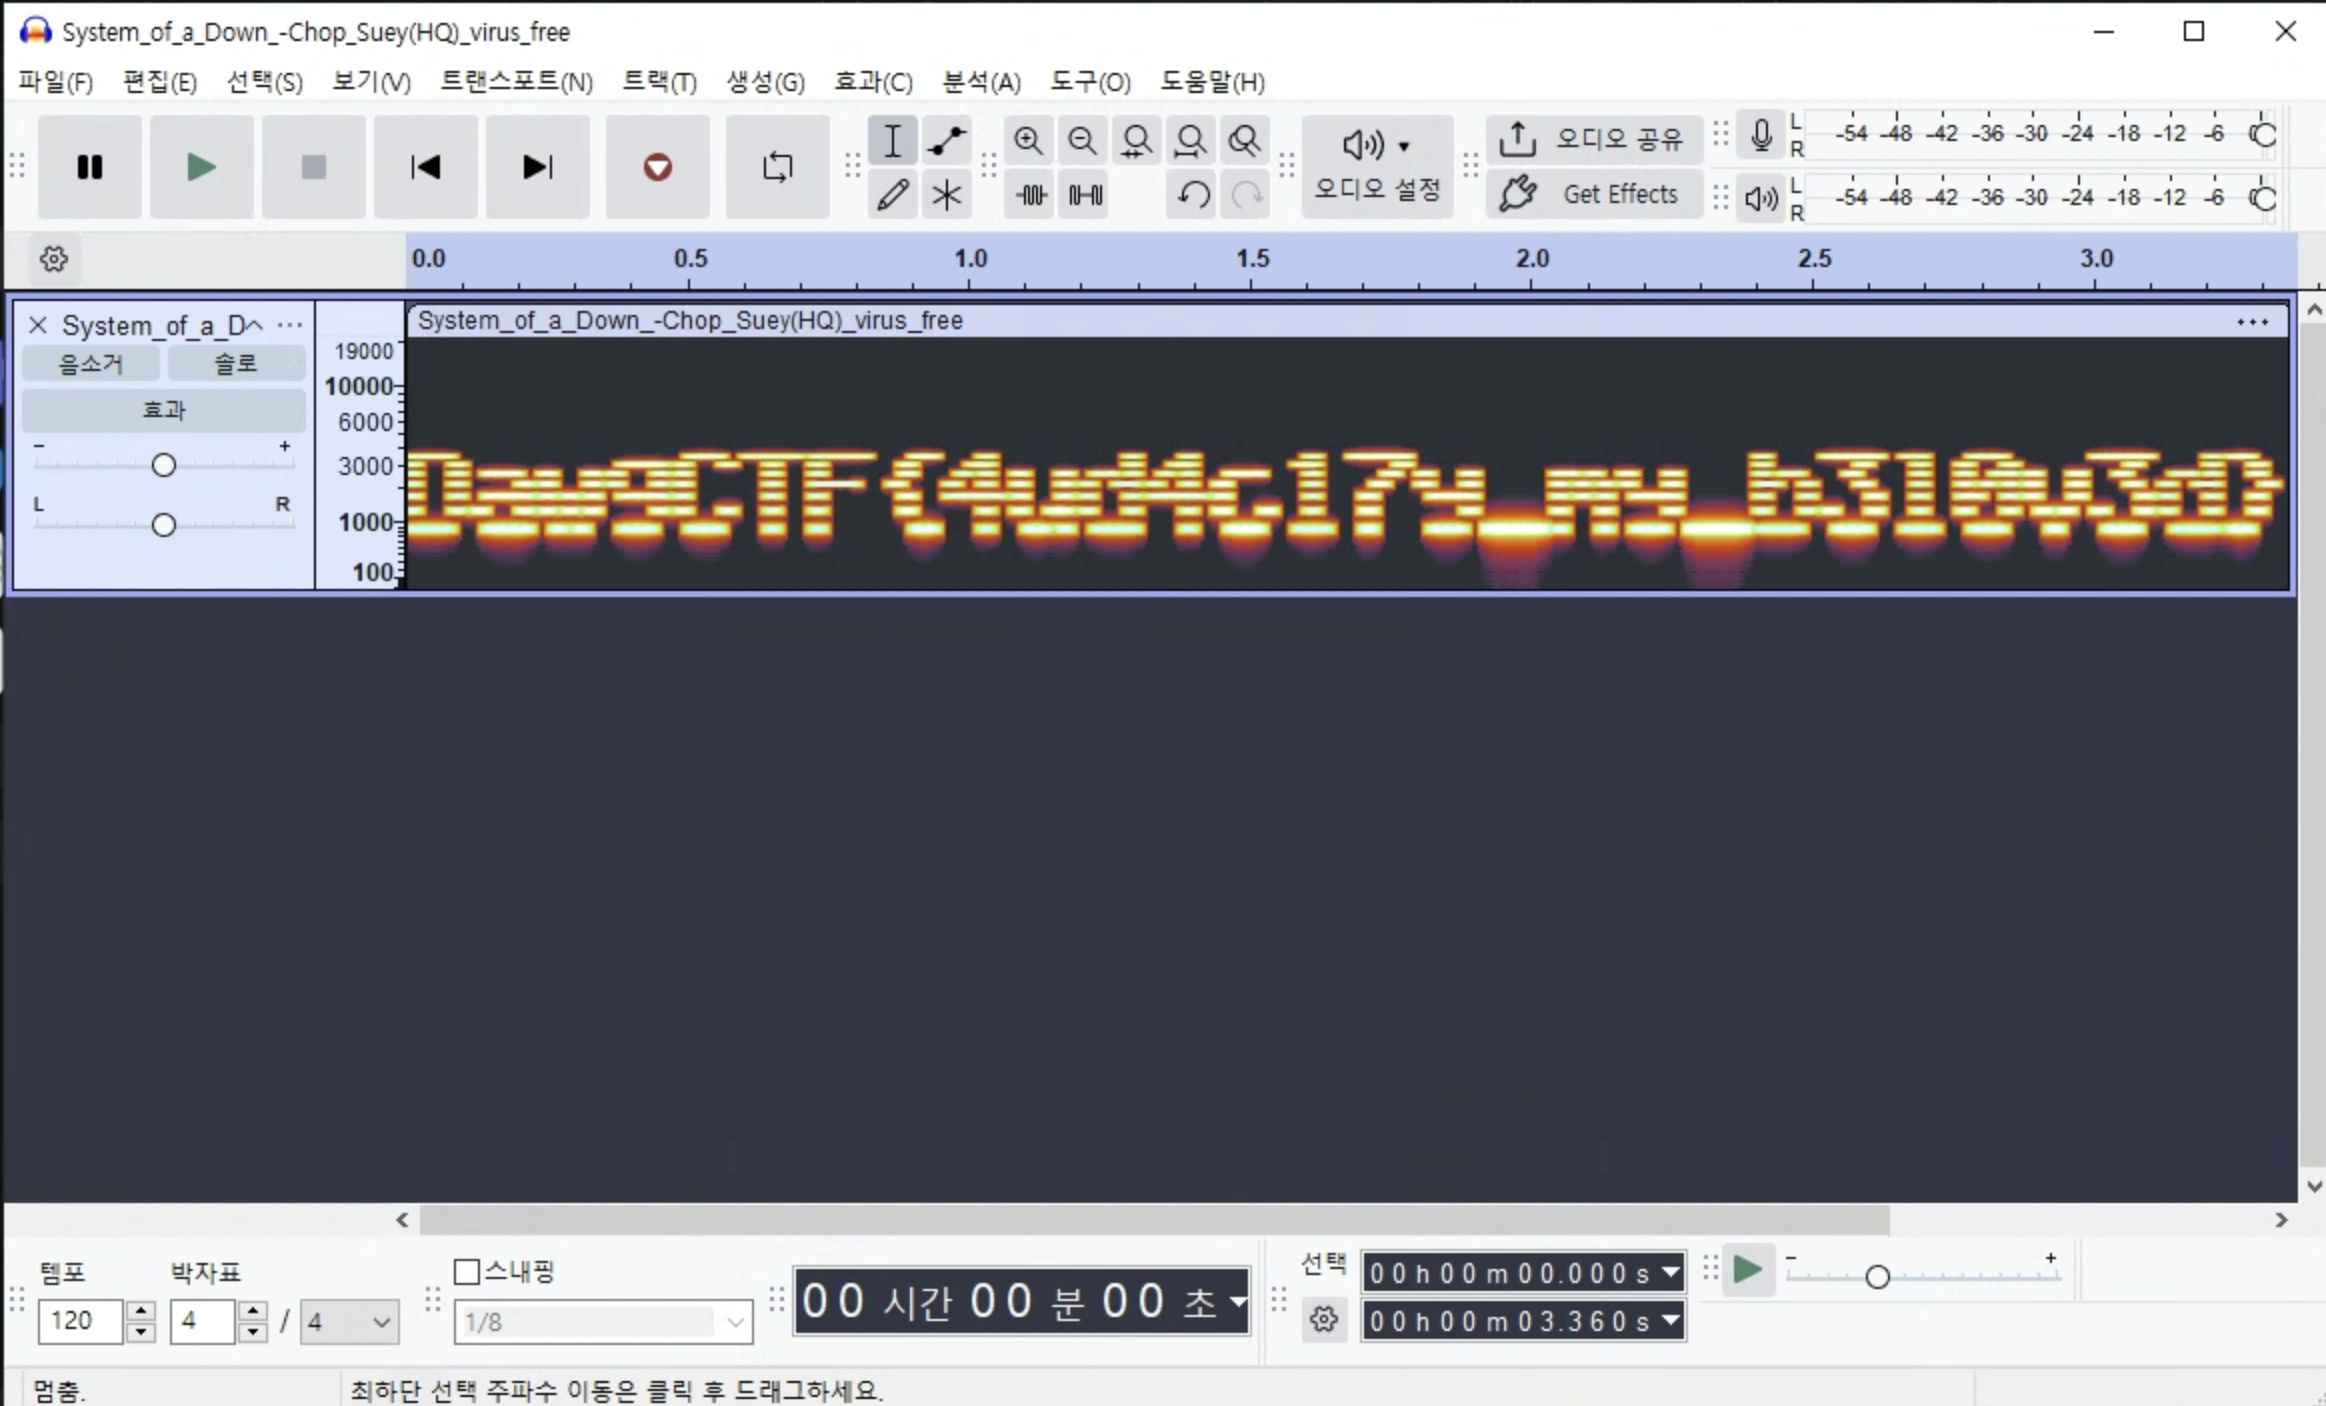Open the 1/8 snapping dropdown
2326x1406 pixels.
tap(603, 1322)
